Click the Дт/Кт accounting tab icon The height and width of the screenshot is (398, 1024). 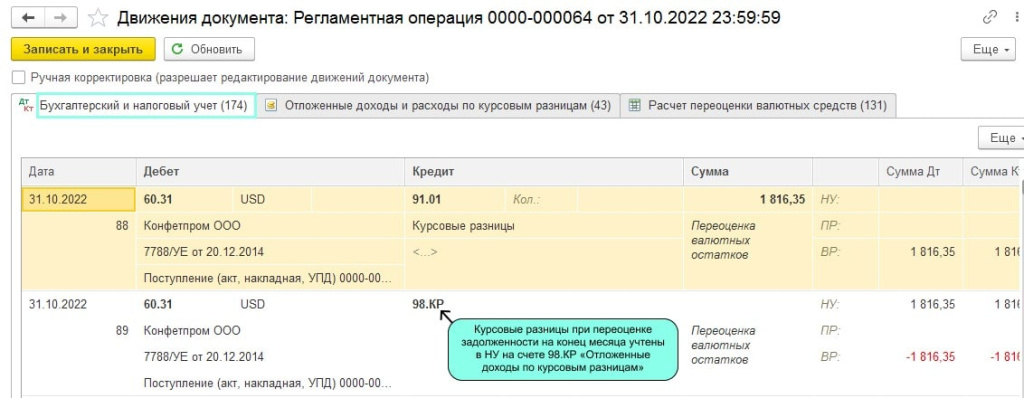[26, 105]
